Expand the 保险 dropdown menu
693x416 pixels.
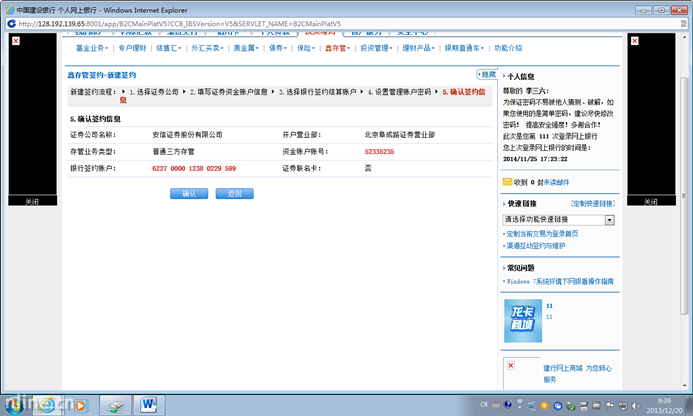coord(306,48)
